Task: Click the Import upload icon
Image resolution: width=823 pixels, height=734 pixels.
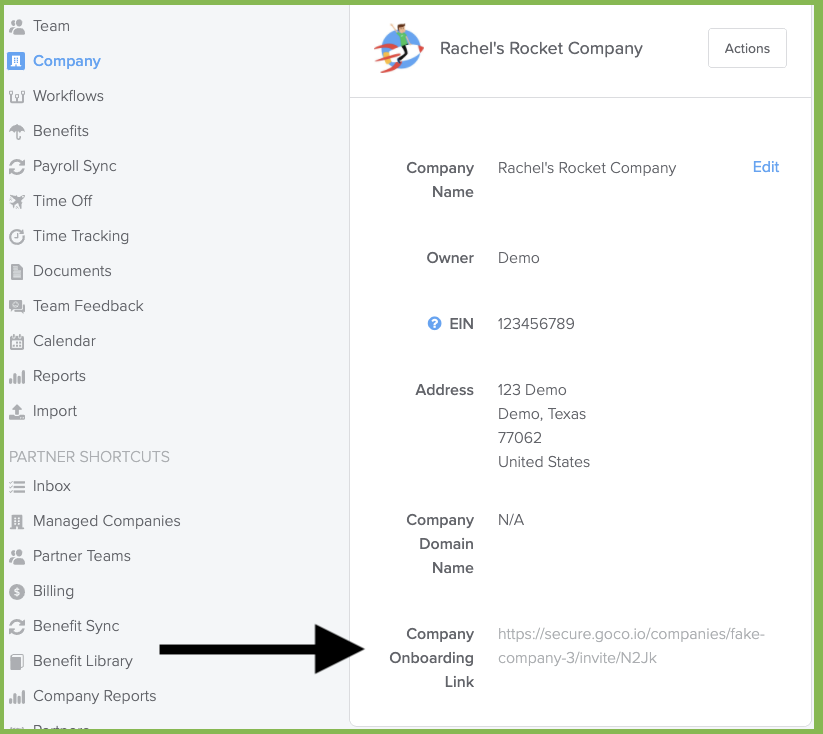Action: [x=17, y=412]
